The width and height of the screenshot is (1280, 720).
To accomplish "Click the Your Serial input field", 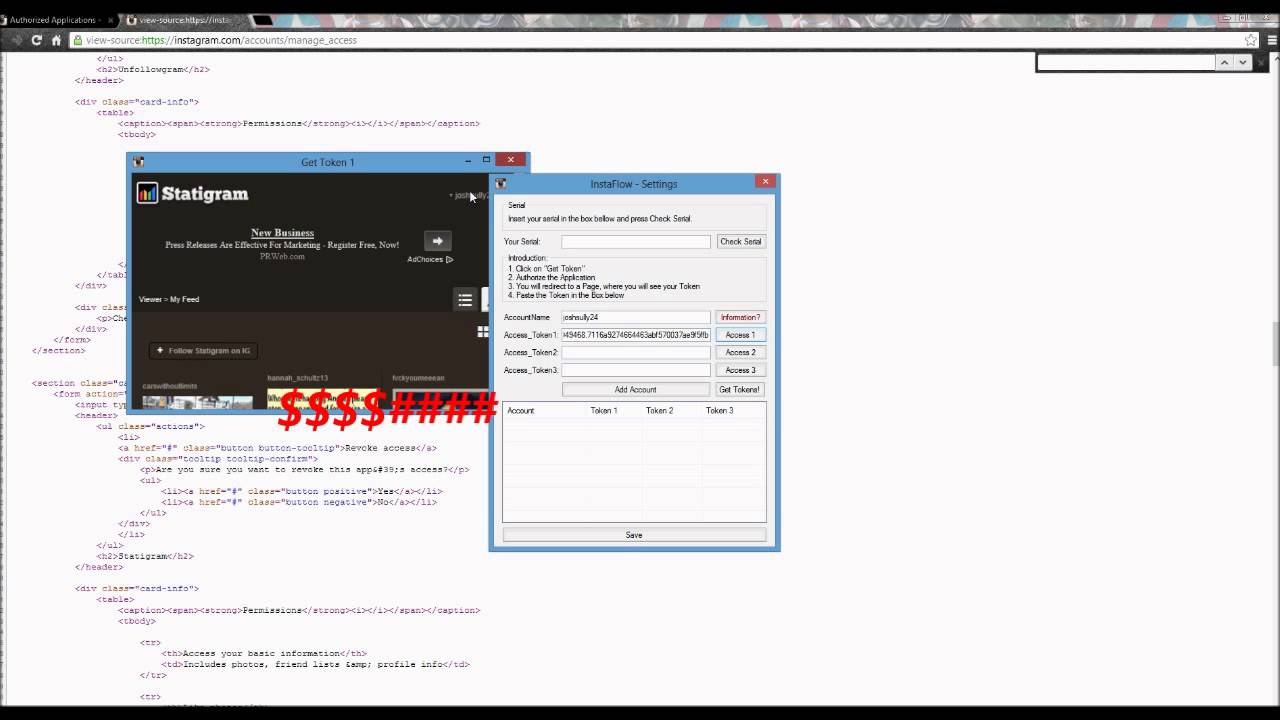I will coord(636,241).
